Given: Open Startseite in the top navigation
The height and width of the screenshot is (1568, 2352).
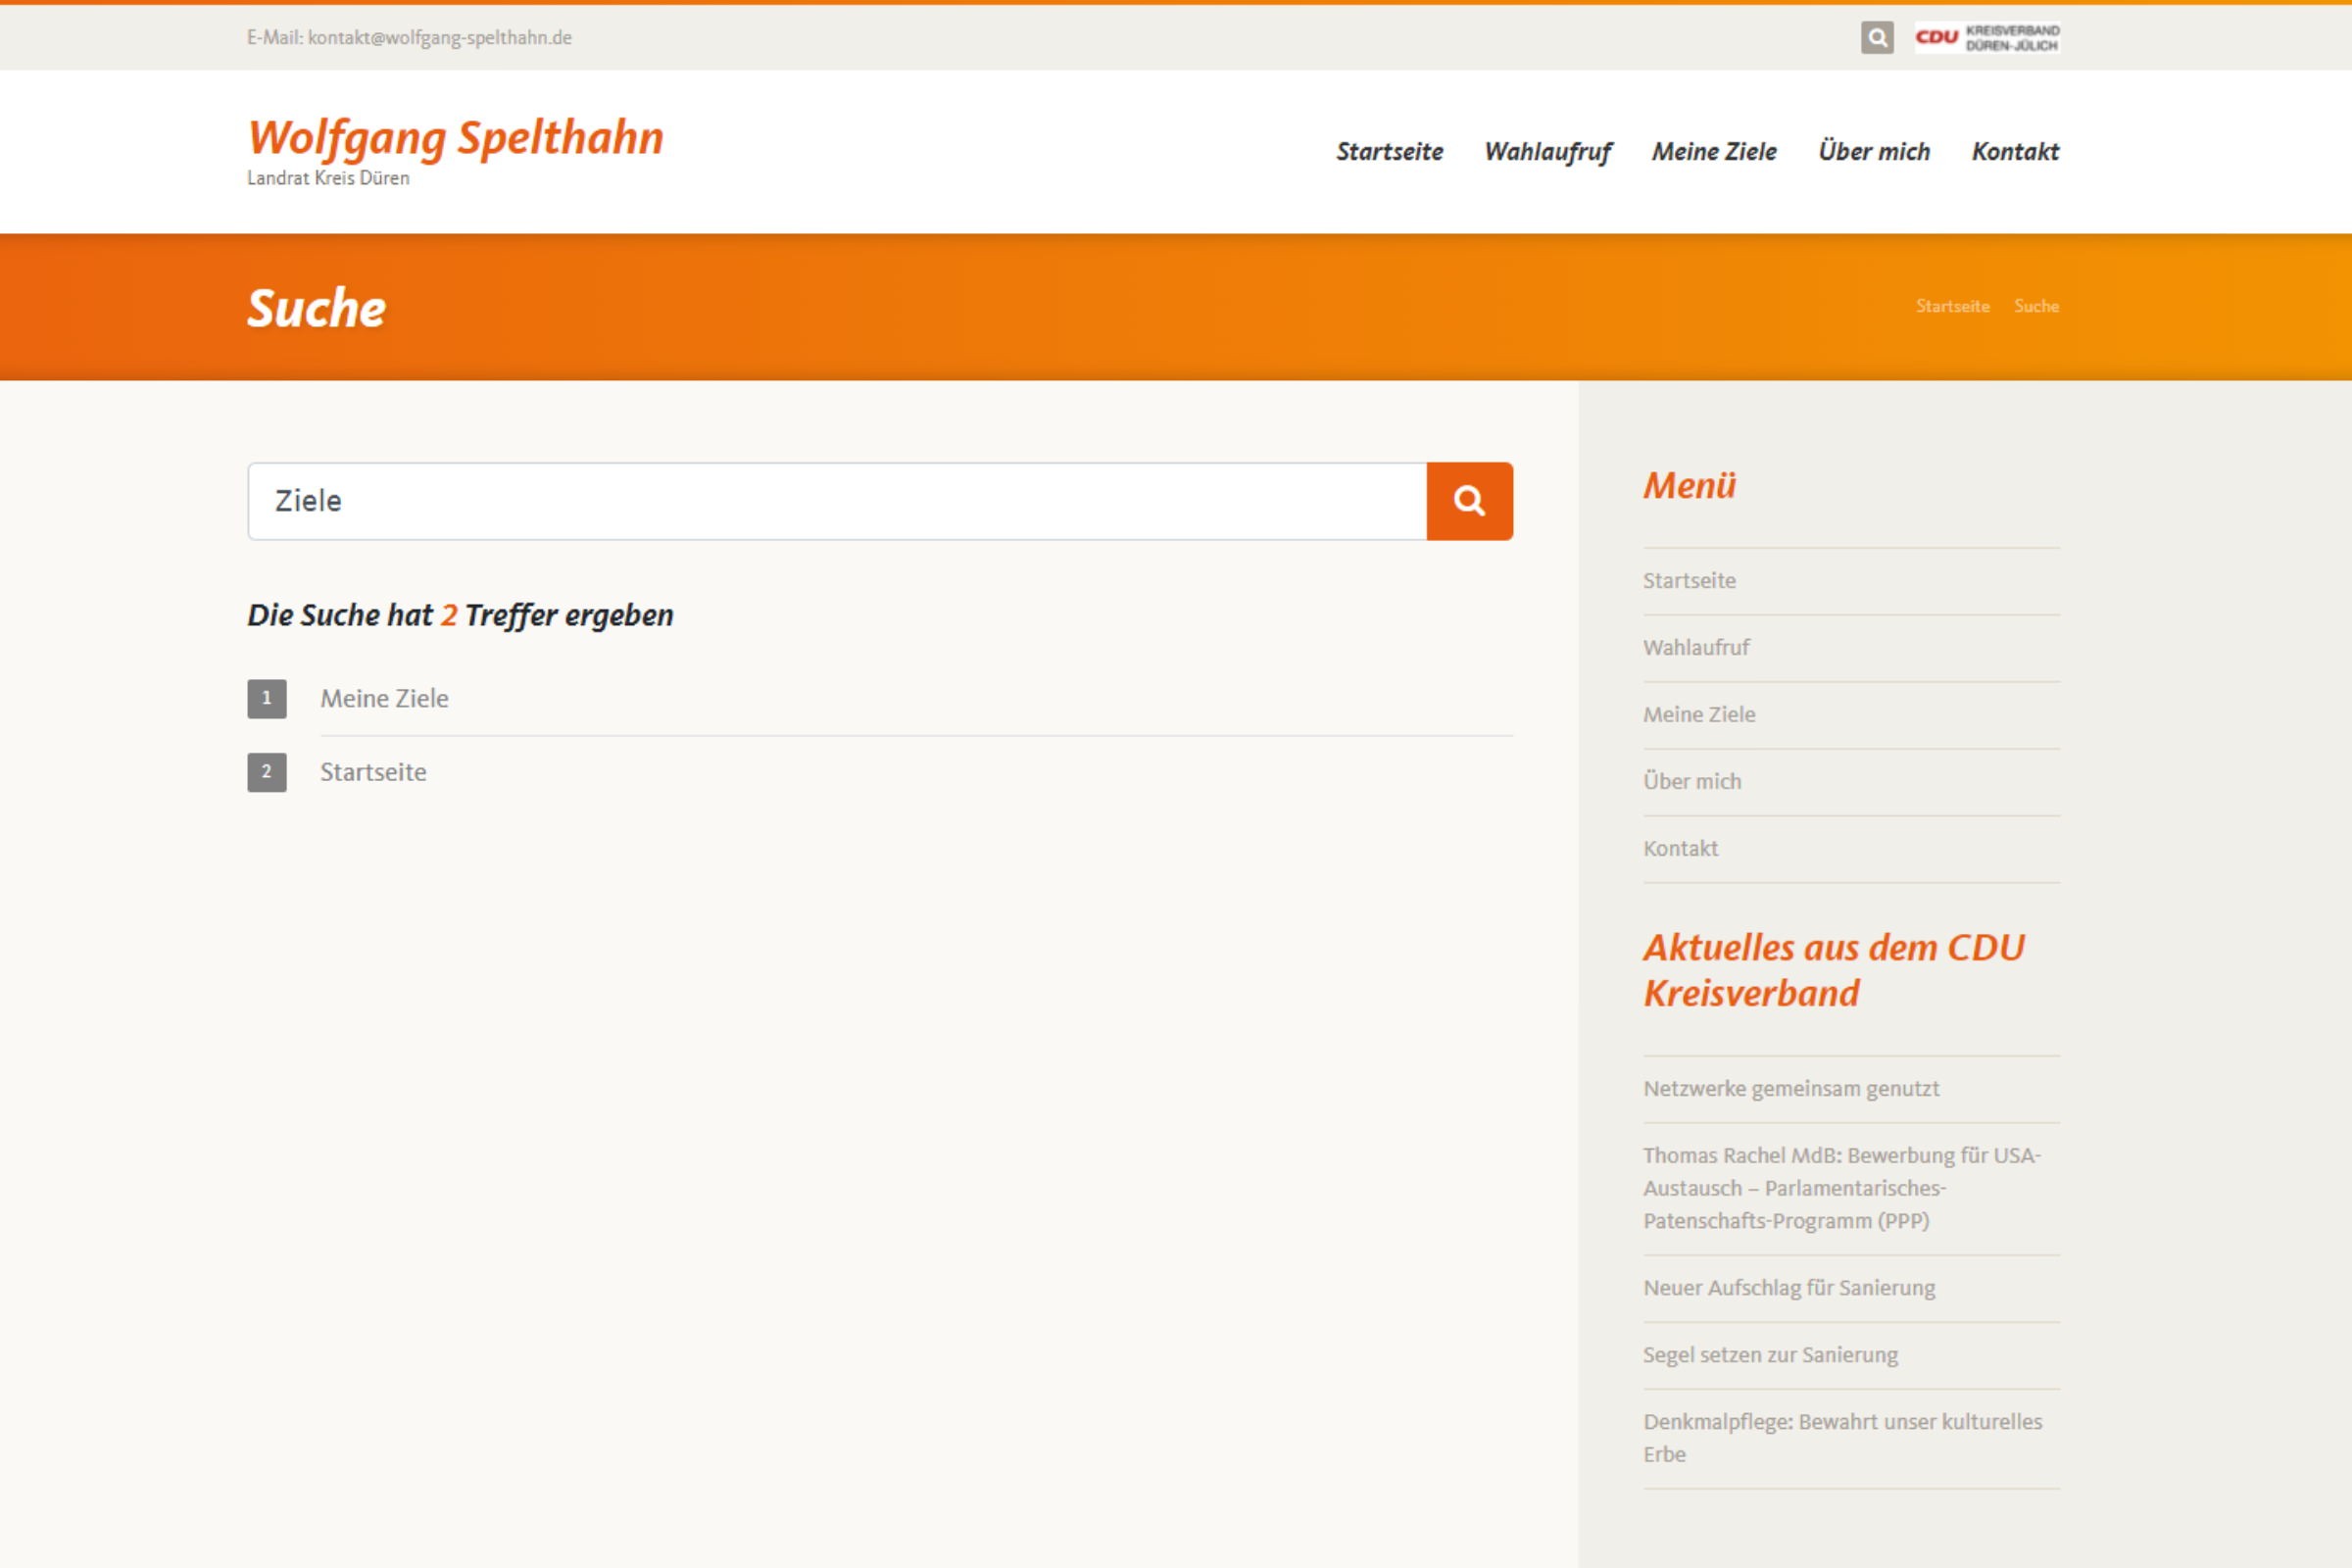Looking at the screenshot, I should (1389, 152).
